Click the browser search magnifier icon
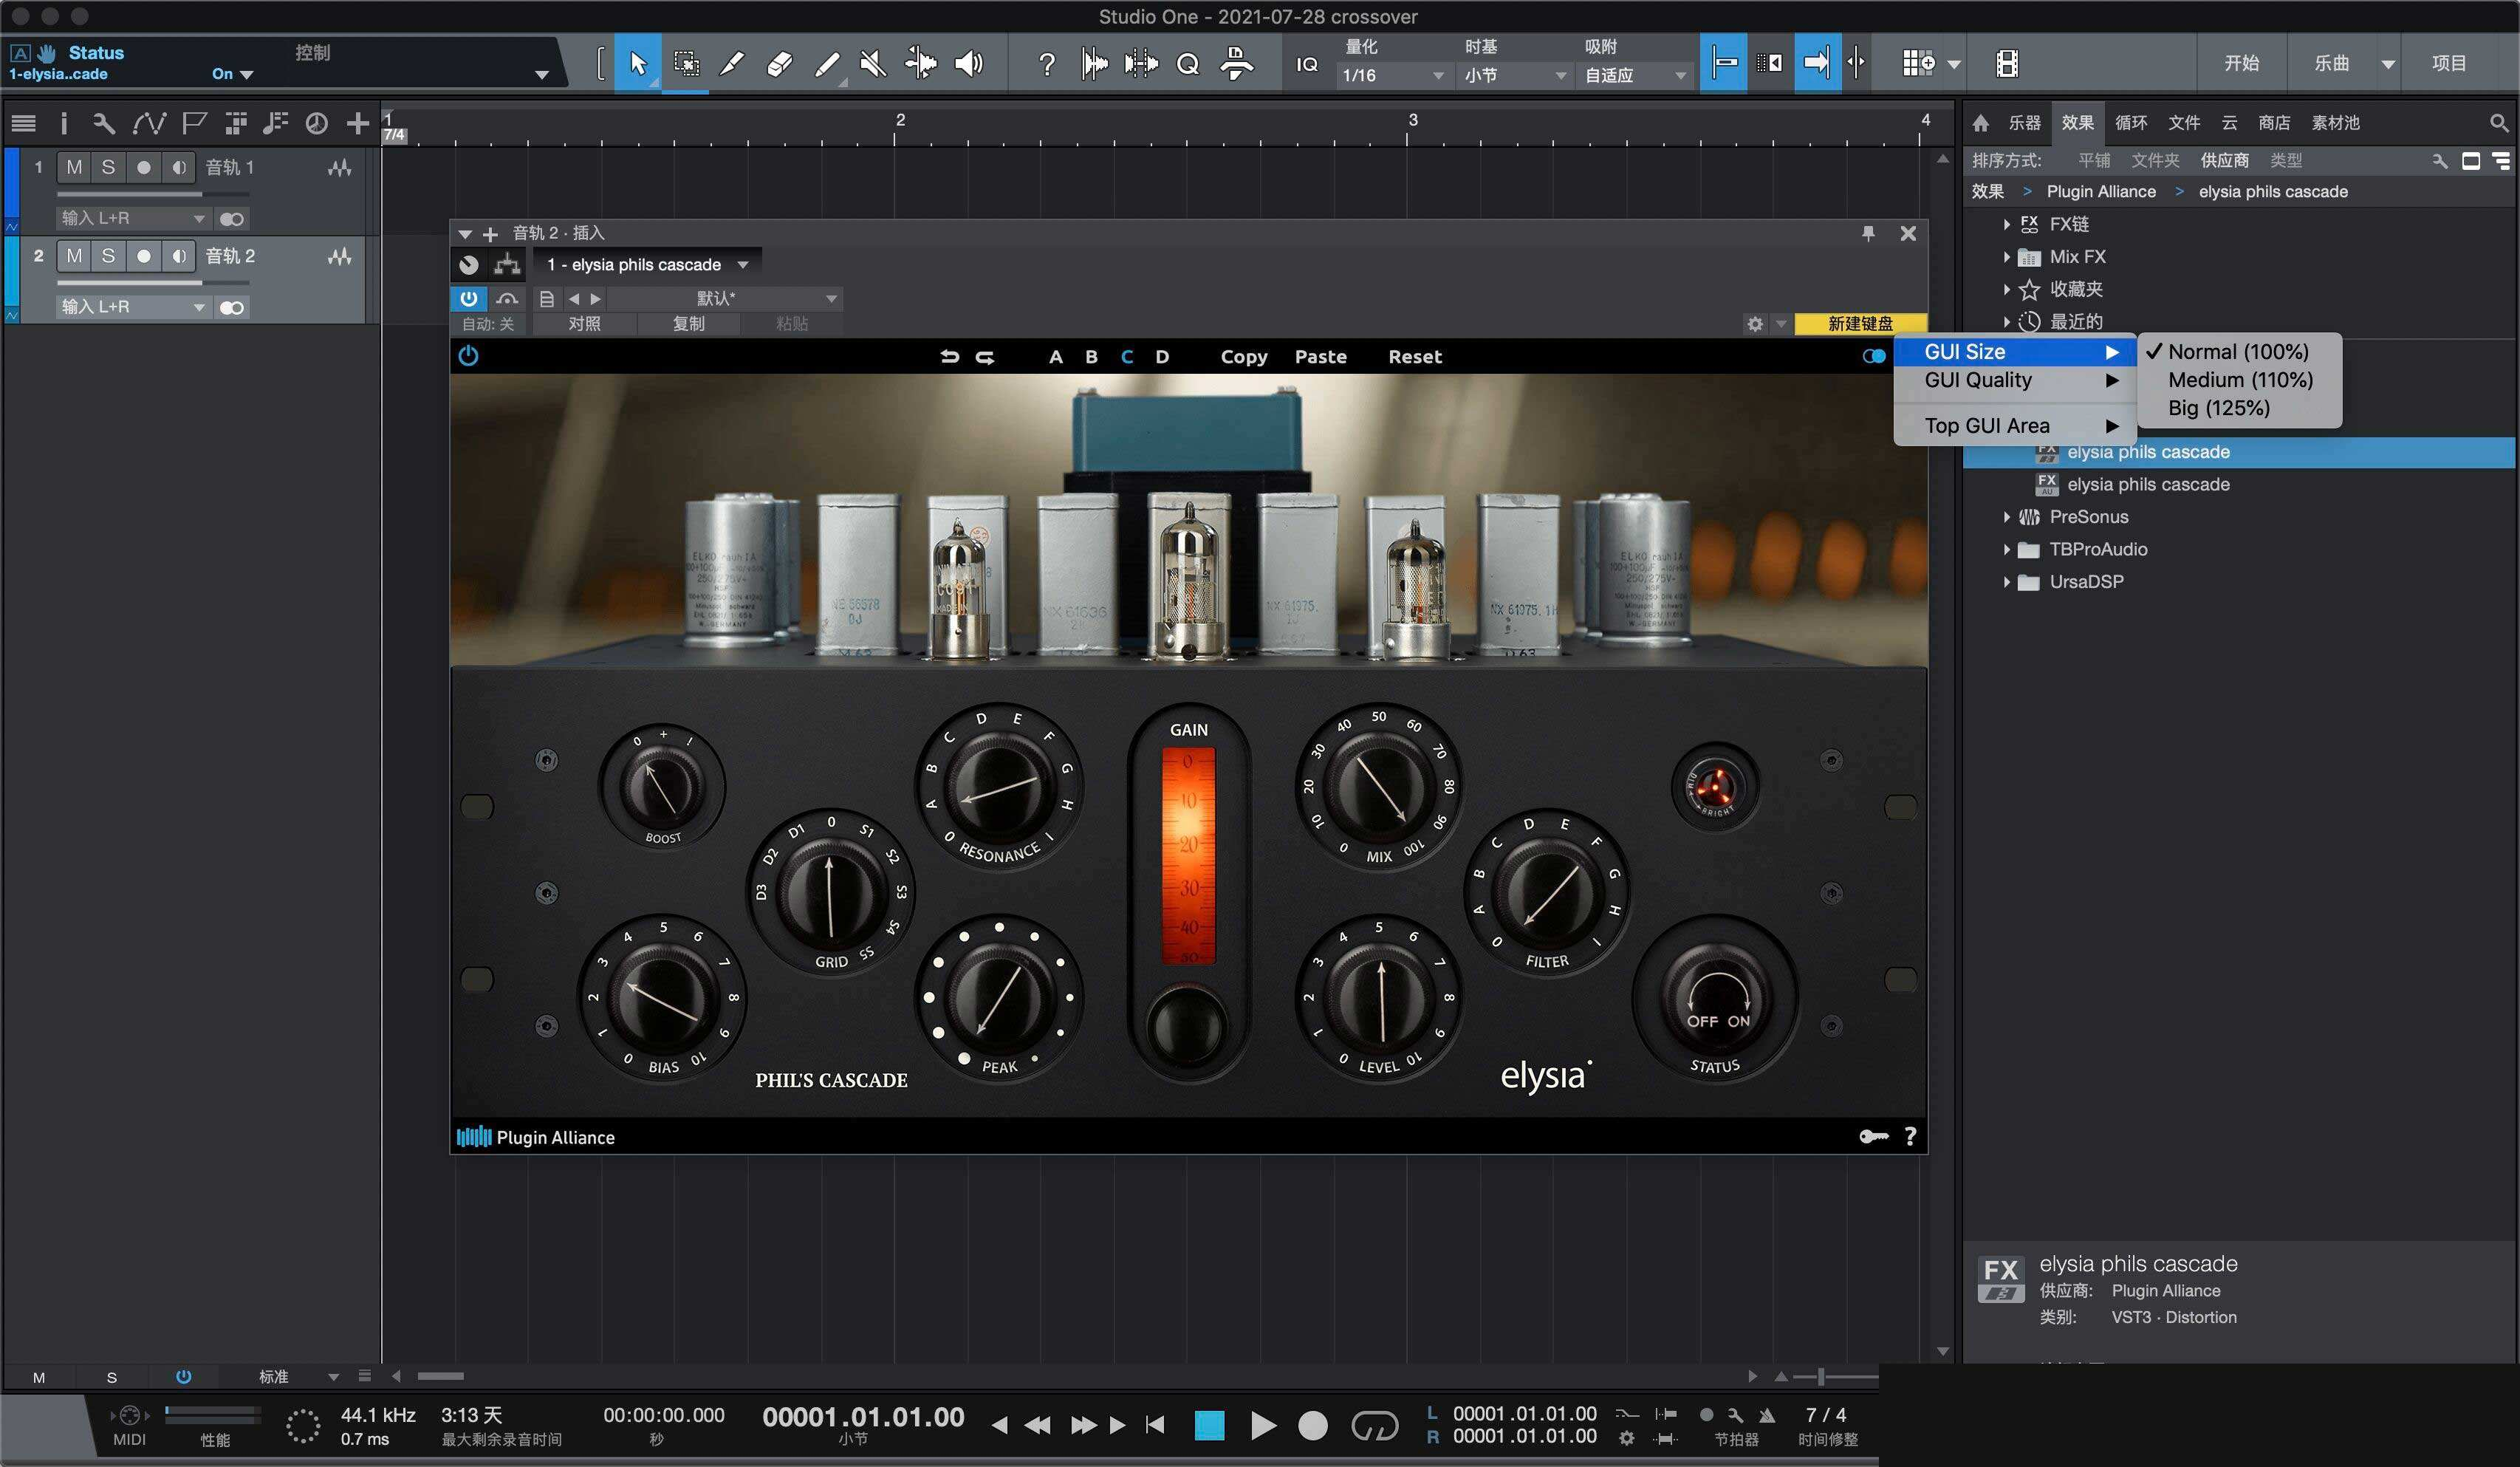2520x1467 pixels. point(2498,123)
